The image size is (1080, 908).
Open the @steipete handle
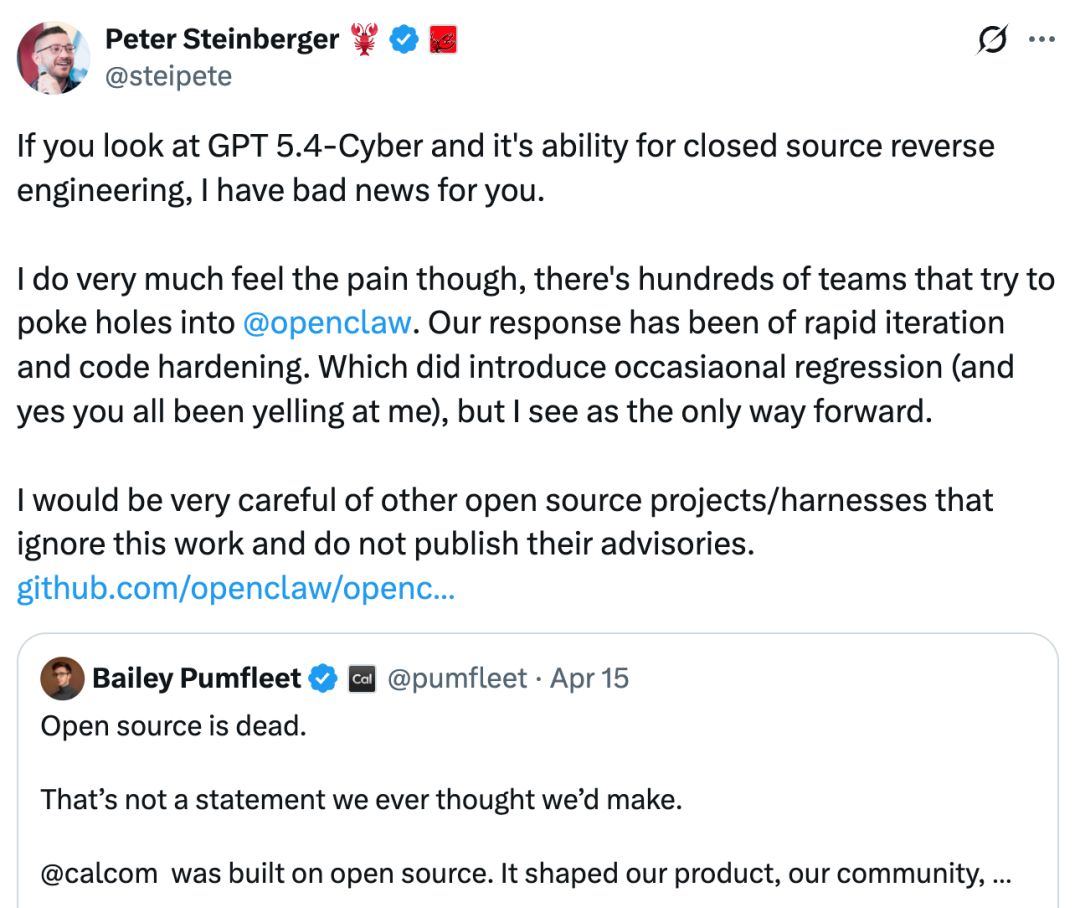click(168, 75)
